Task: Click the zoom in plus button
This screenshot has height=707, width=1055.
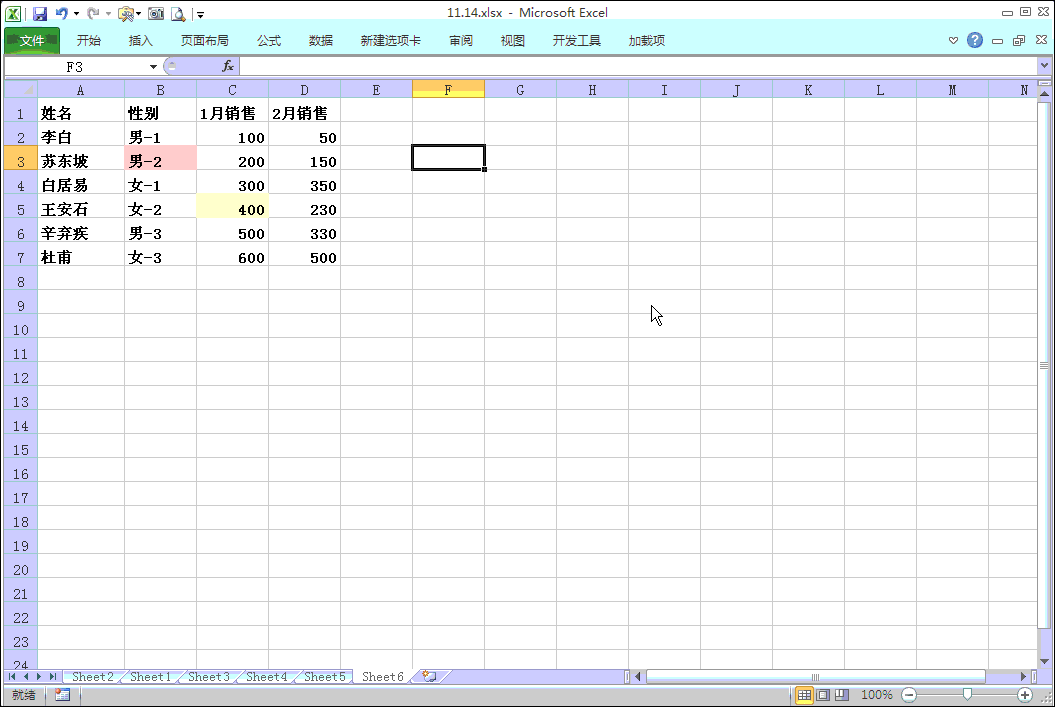Action: click(x=1025, y=695)
